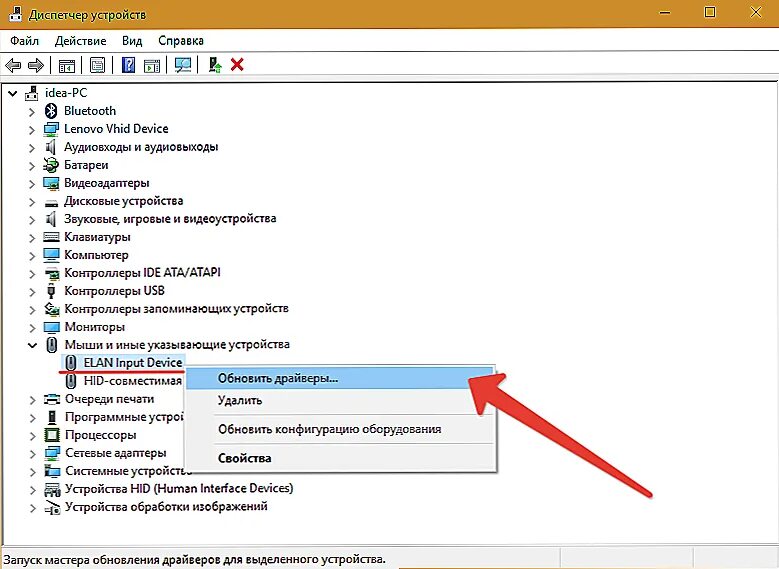
Task: Maximize the Диспетчер устройств window
Action: pos(710,12)
